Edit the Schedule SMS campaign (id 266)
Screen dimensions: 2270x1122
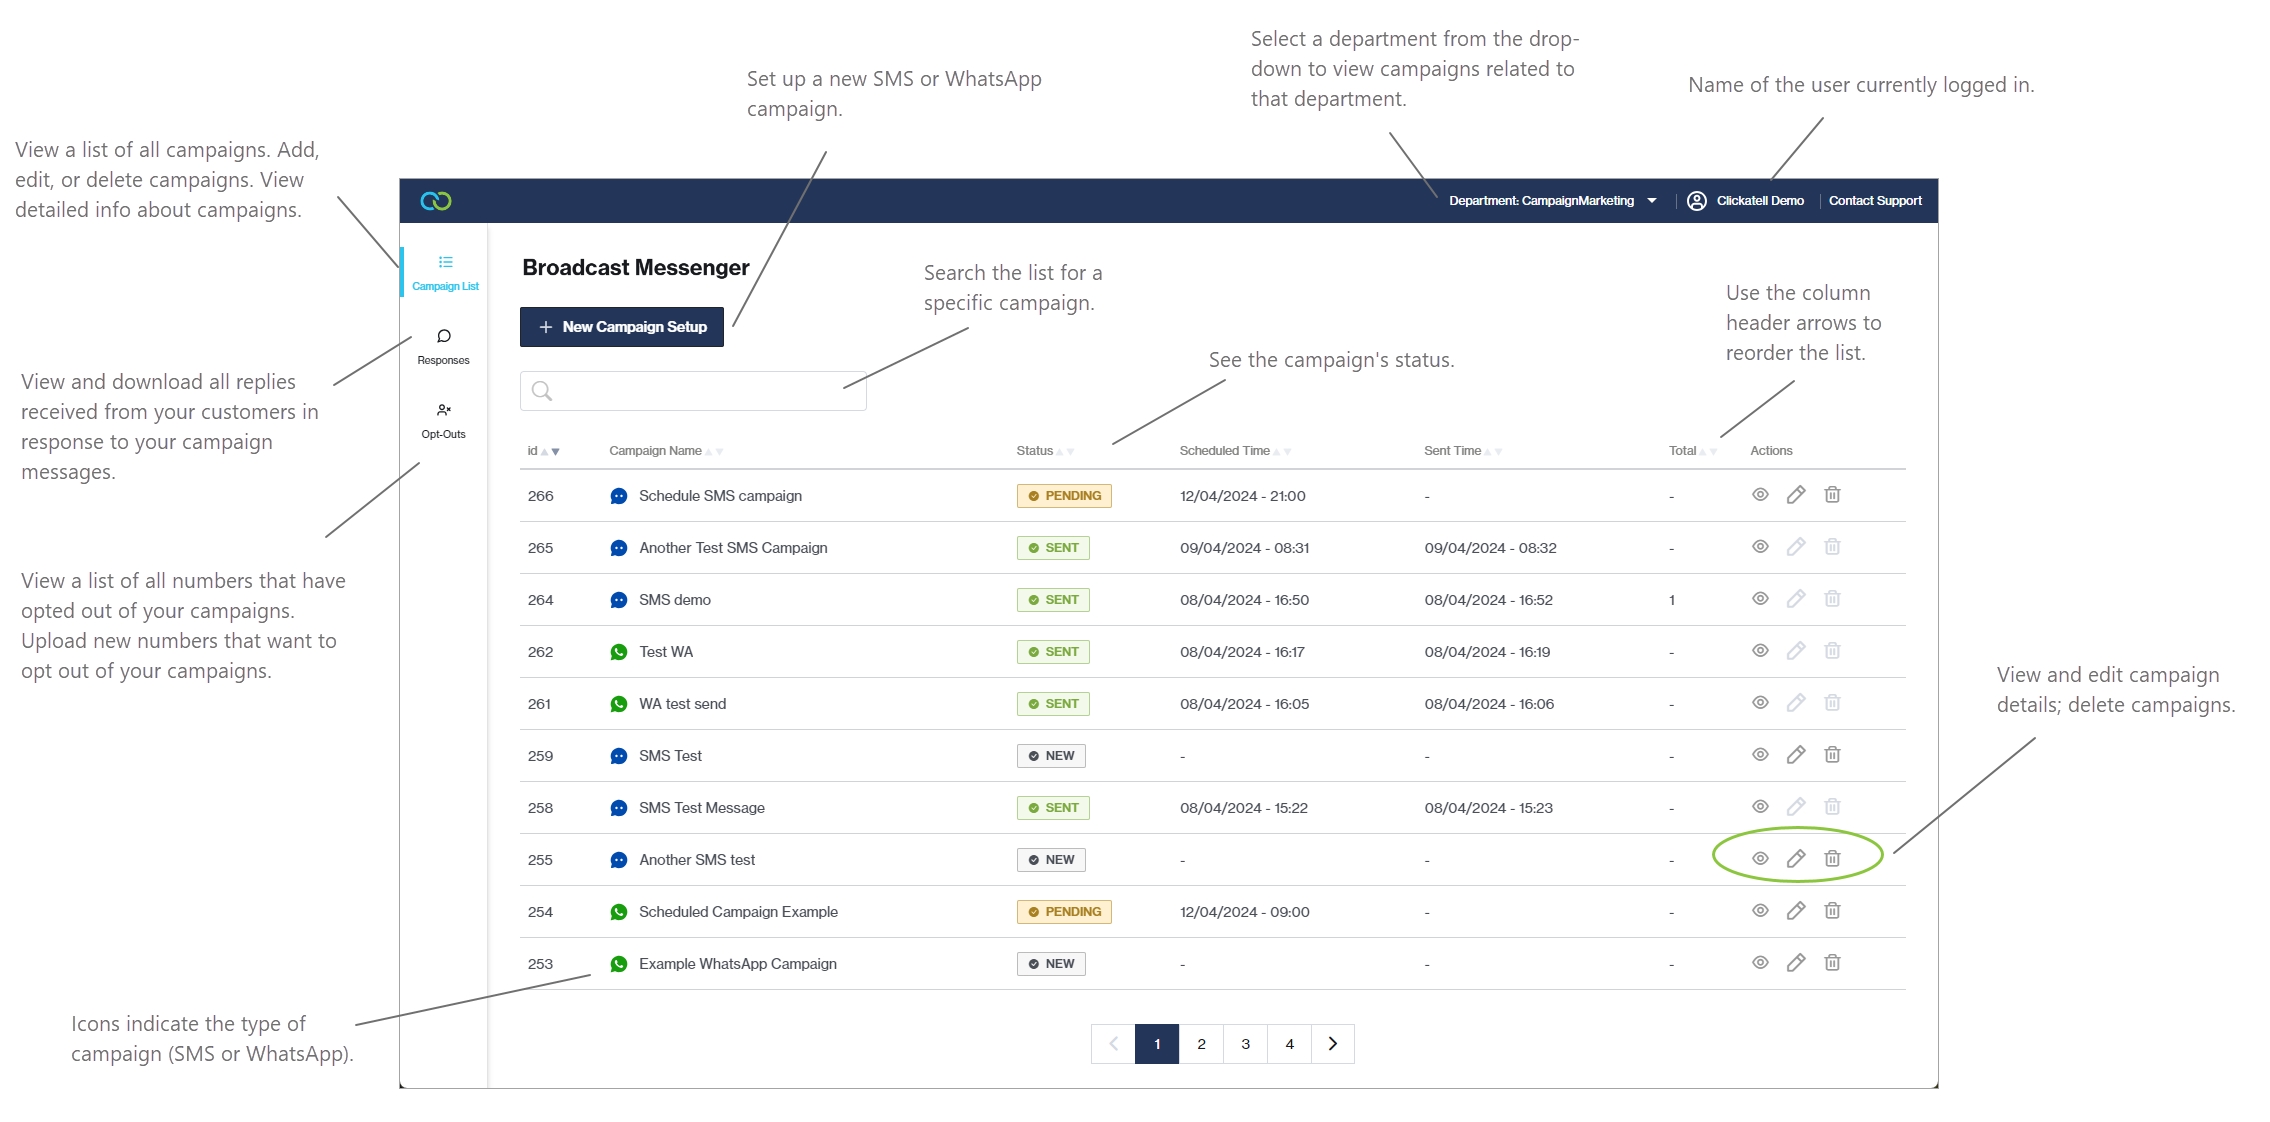[x=1796, y=495]
